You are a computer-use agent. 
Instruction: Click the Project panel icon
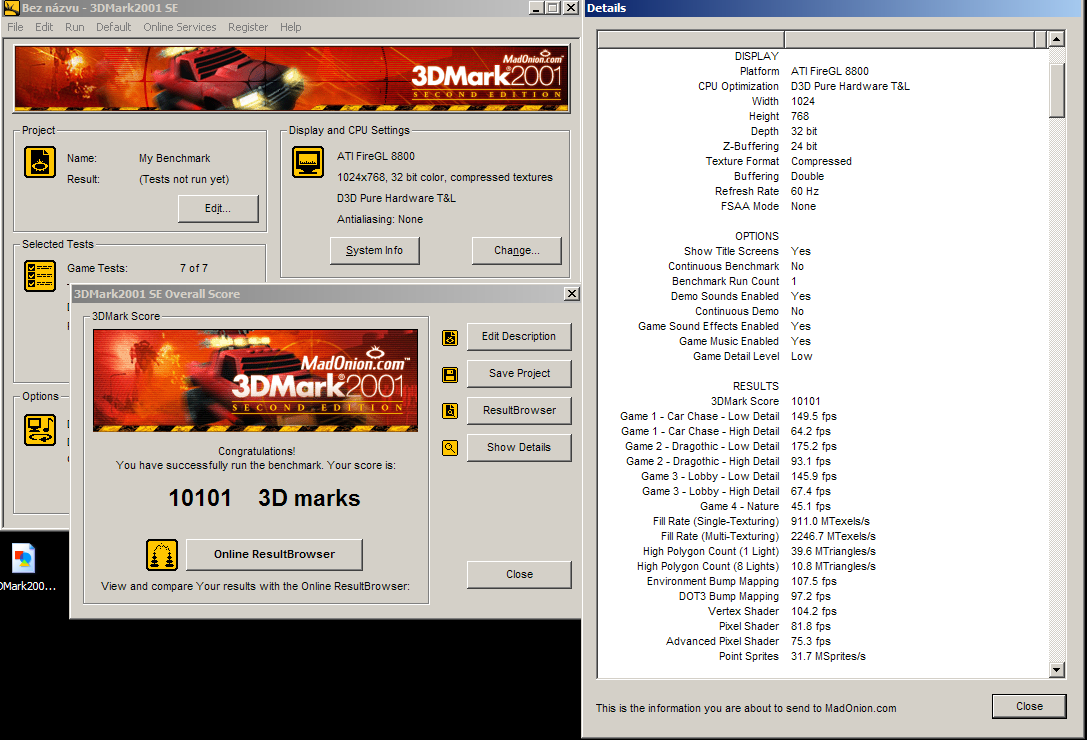point(40,164)
